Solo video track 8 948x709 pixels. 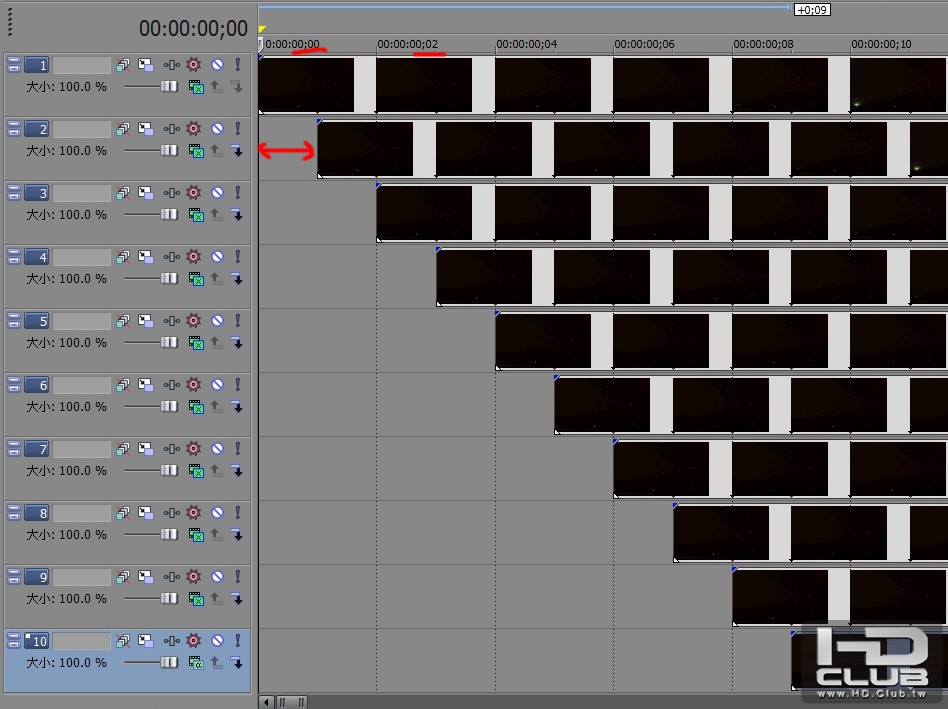point(238,513)
